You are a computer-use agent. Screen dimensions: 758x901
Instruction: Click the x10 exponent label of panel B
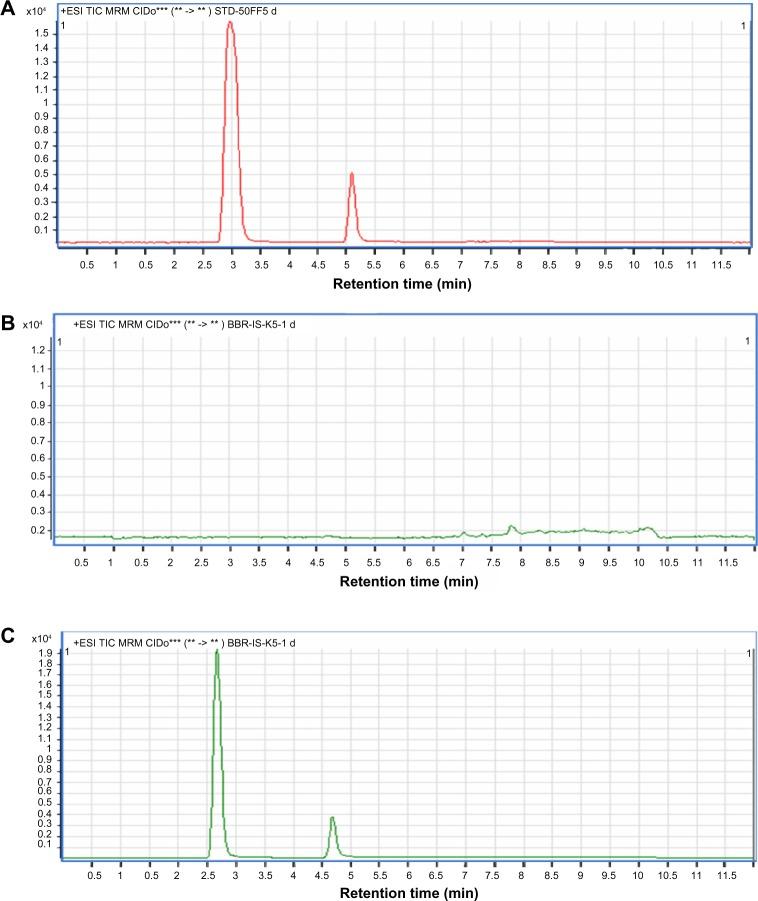(33, 325)
